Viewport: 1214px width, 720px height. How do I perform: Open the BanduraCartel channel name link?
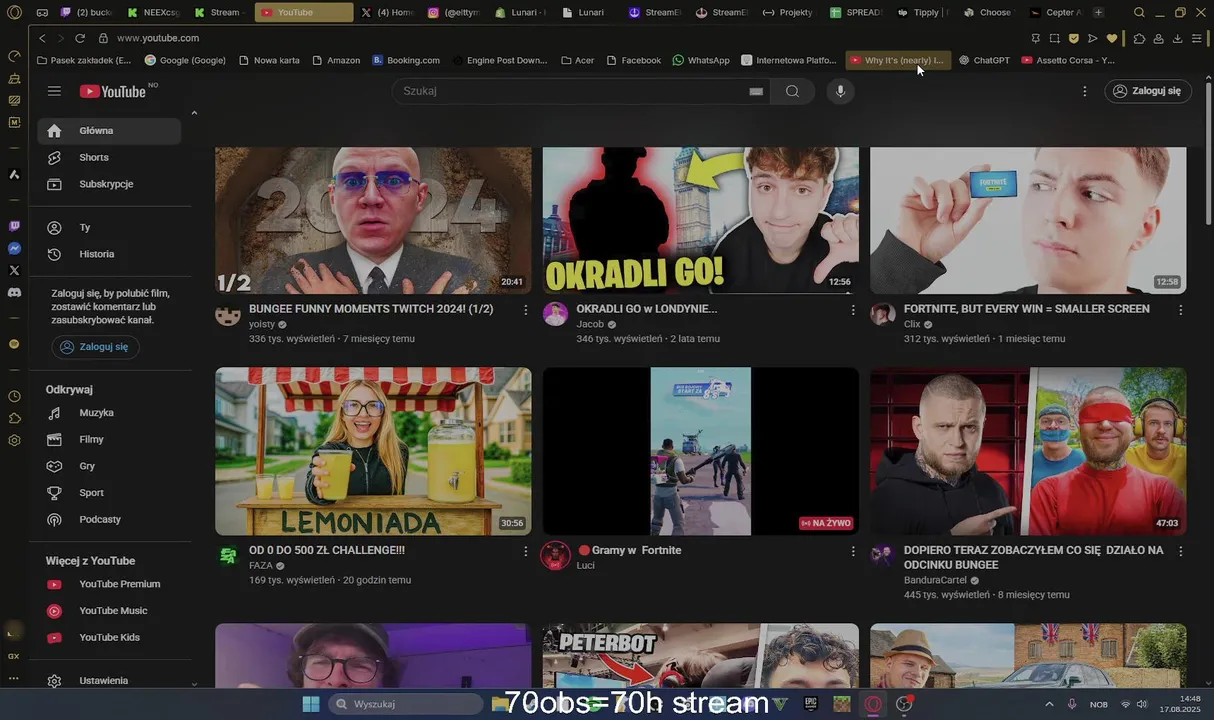pos(935,580)
